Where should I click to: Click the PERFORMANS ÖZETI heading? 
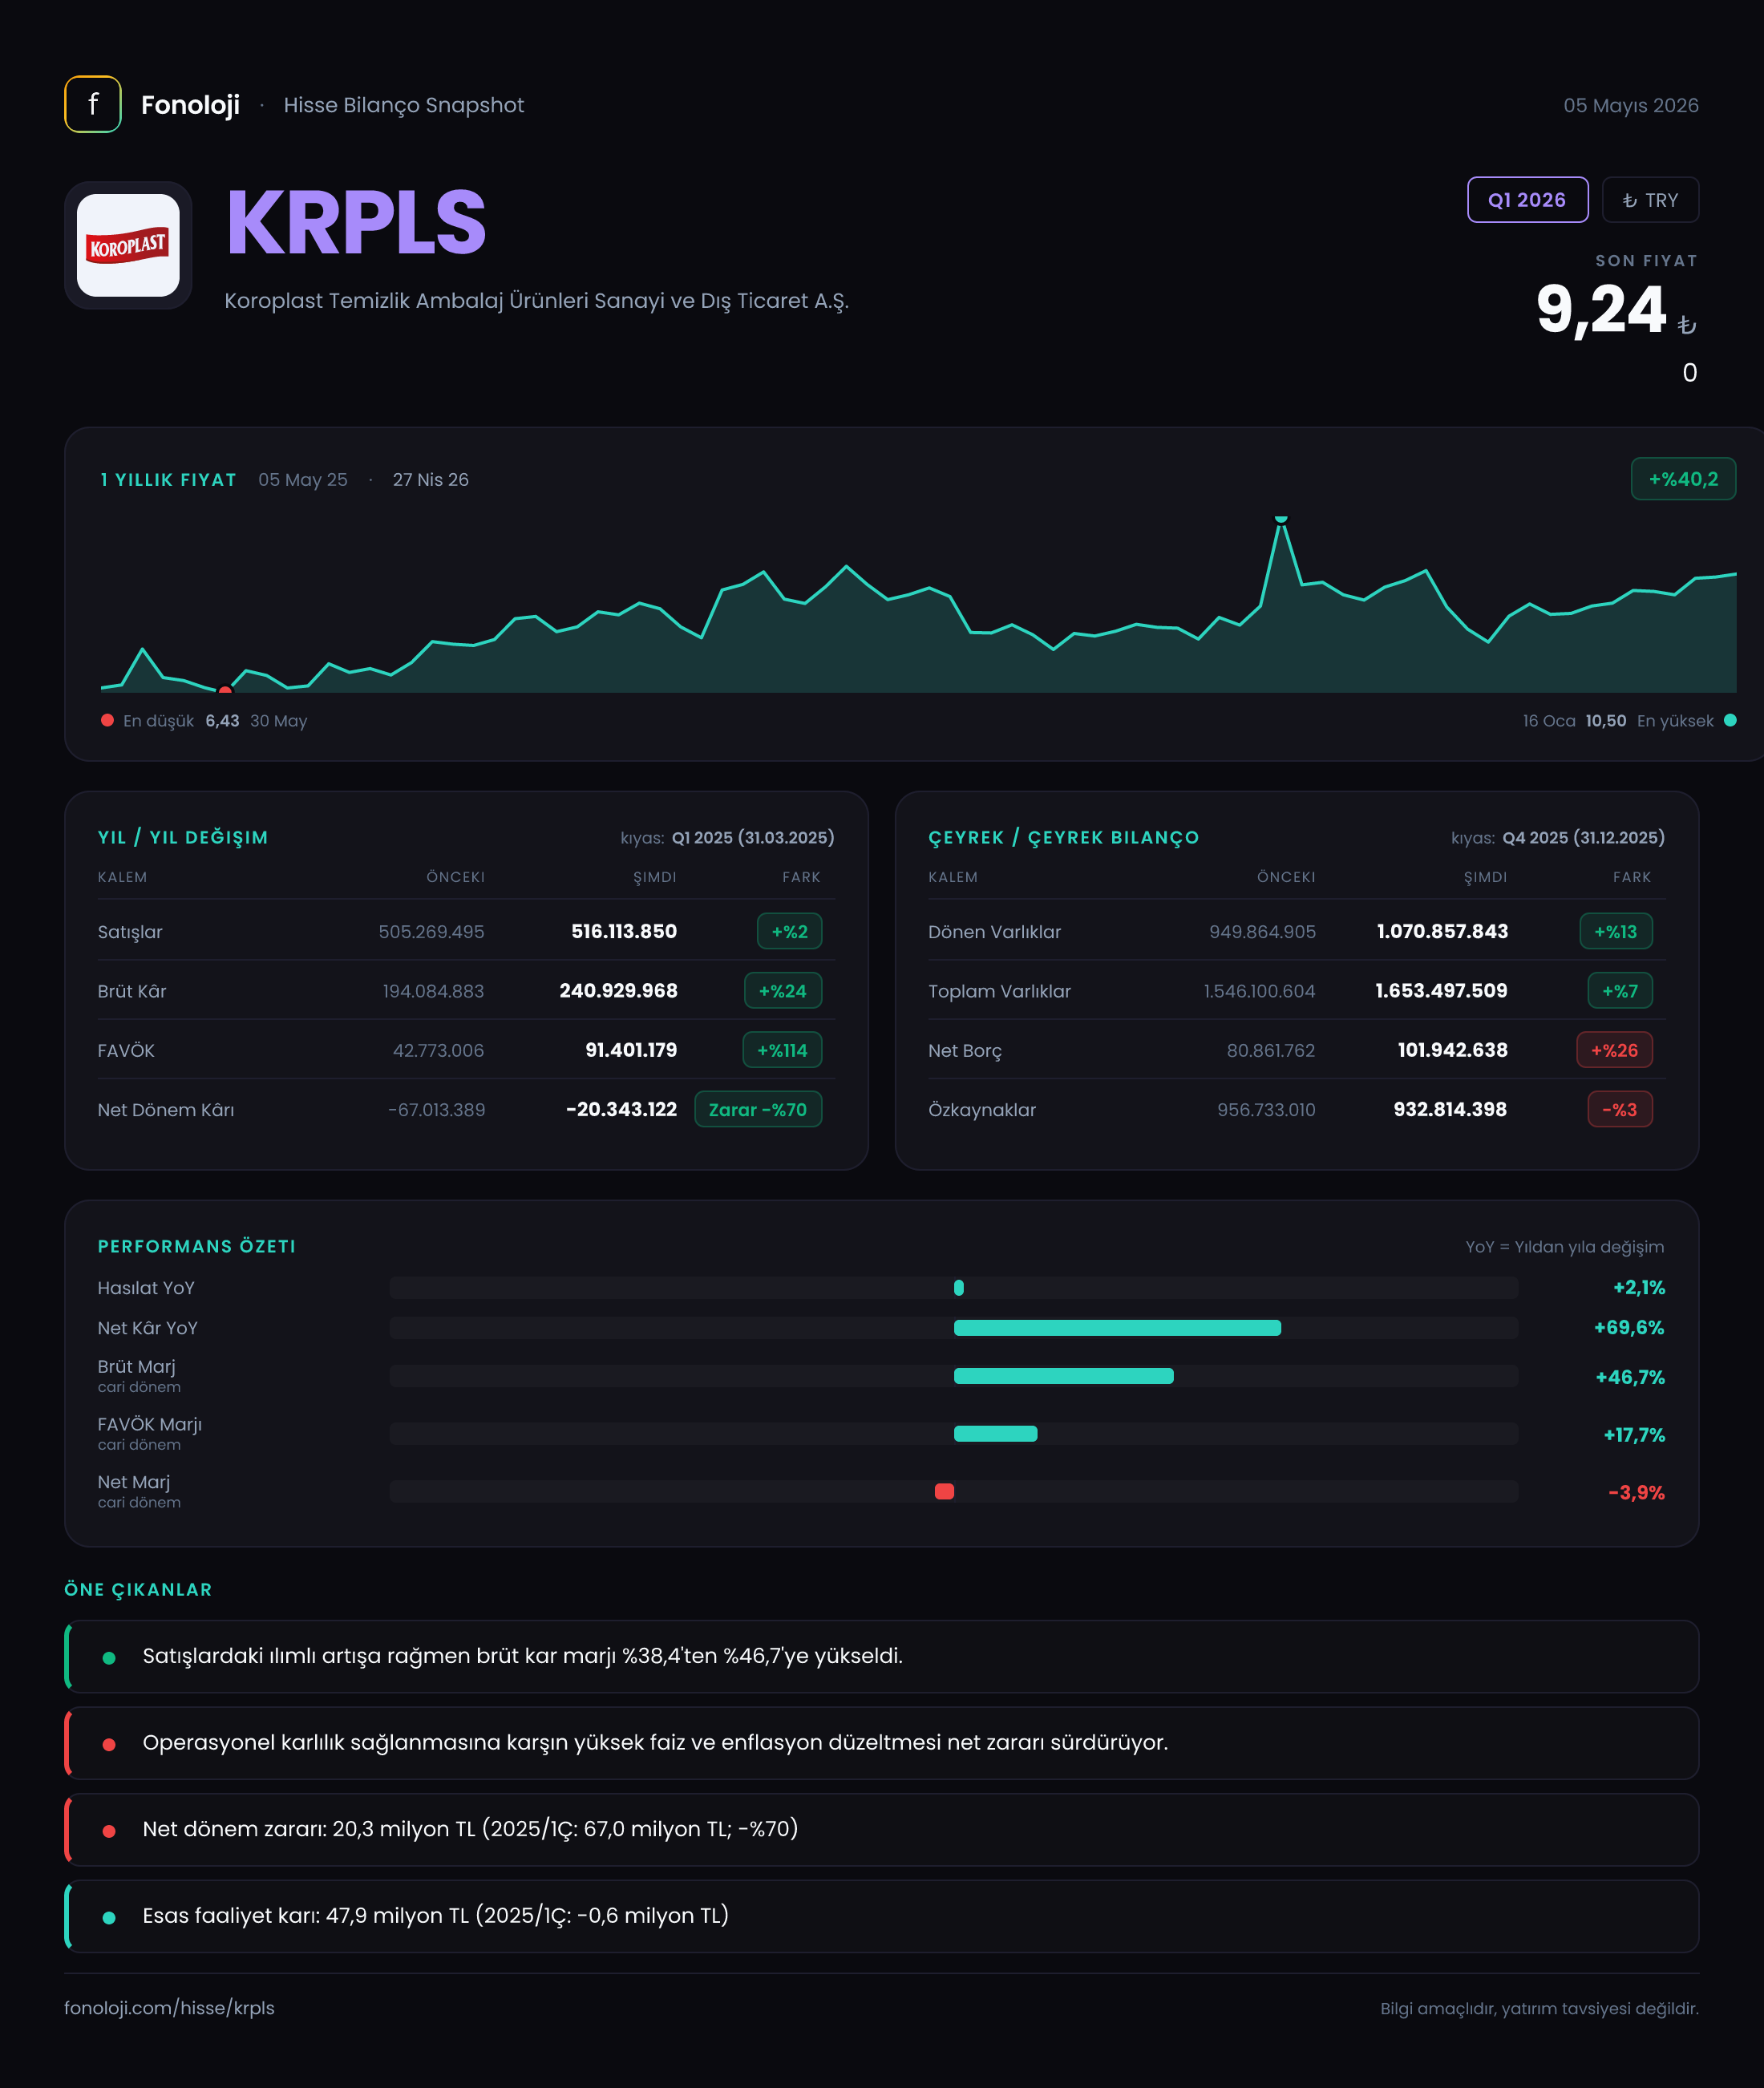click(x=197, y=1246)
